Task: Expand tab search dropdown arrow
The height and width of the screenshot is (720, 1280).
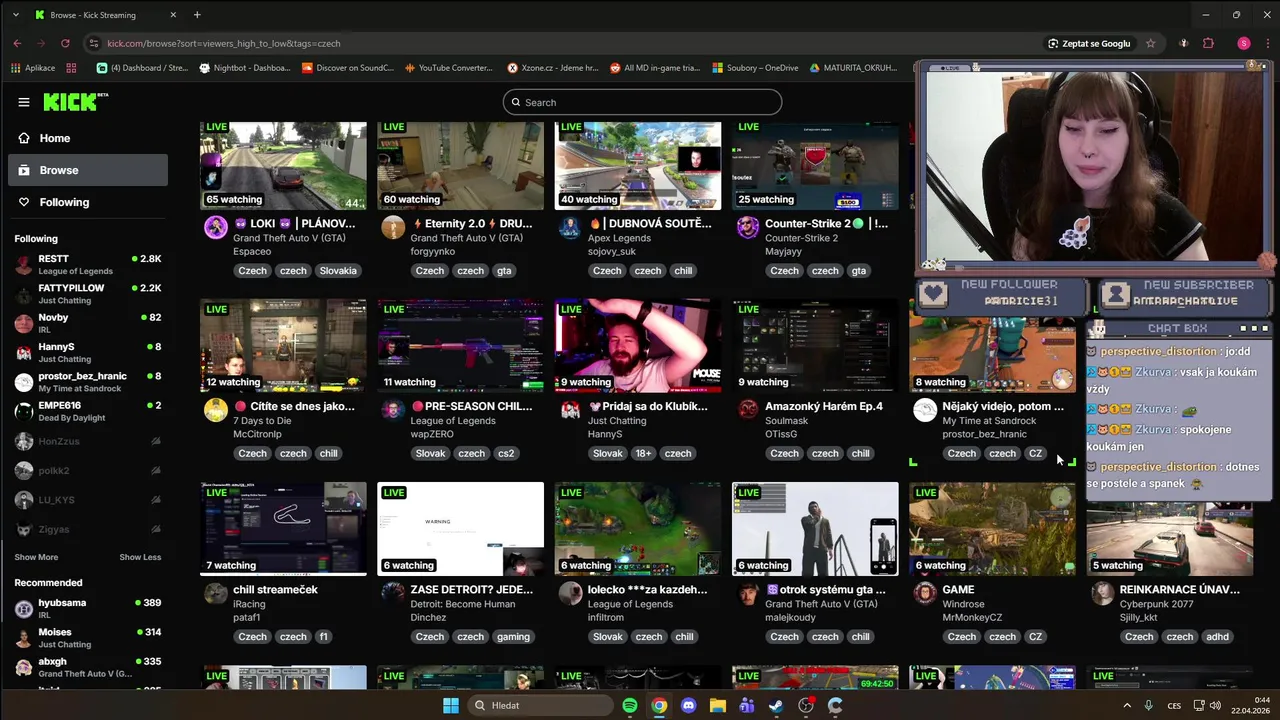Action: coord(15,15)
